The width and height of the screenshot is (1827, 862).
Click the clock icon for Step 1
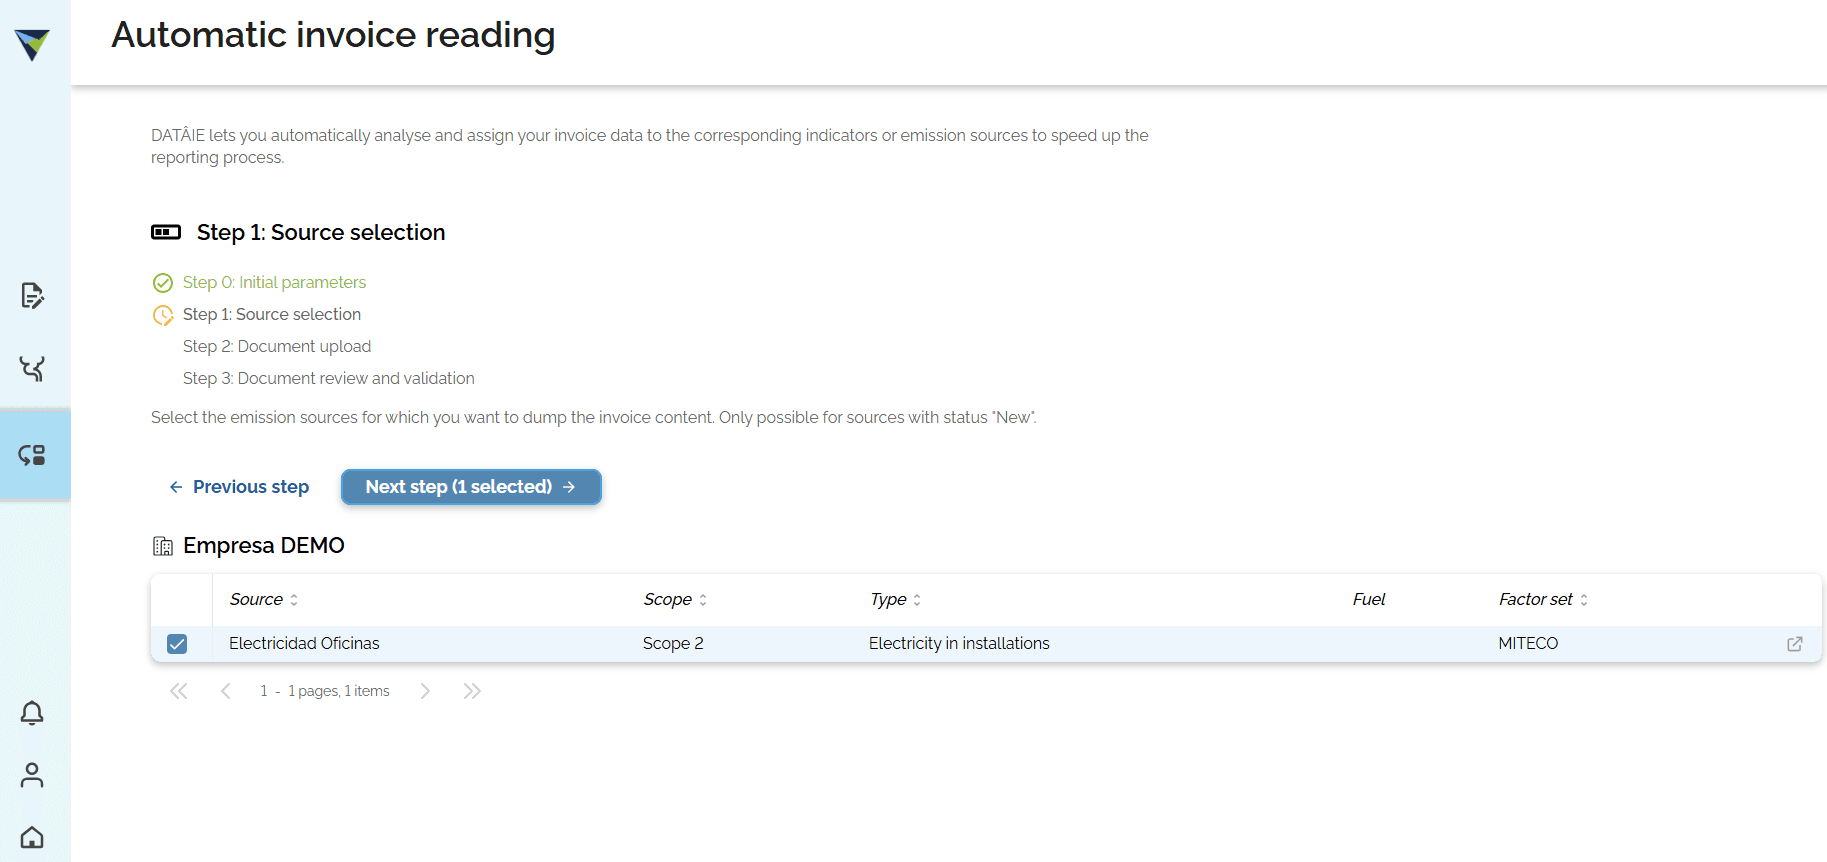[163, 315]
